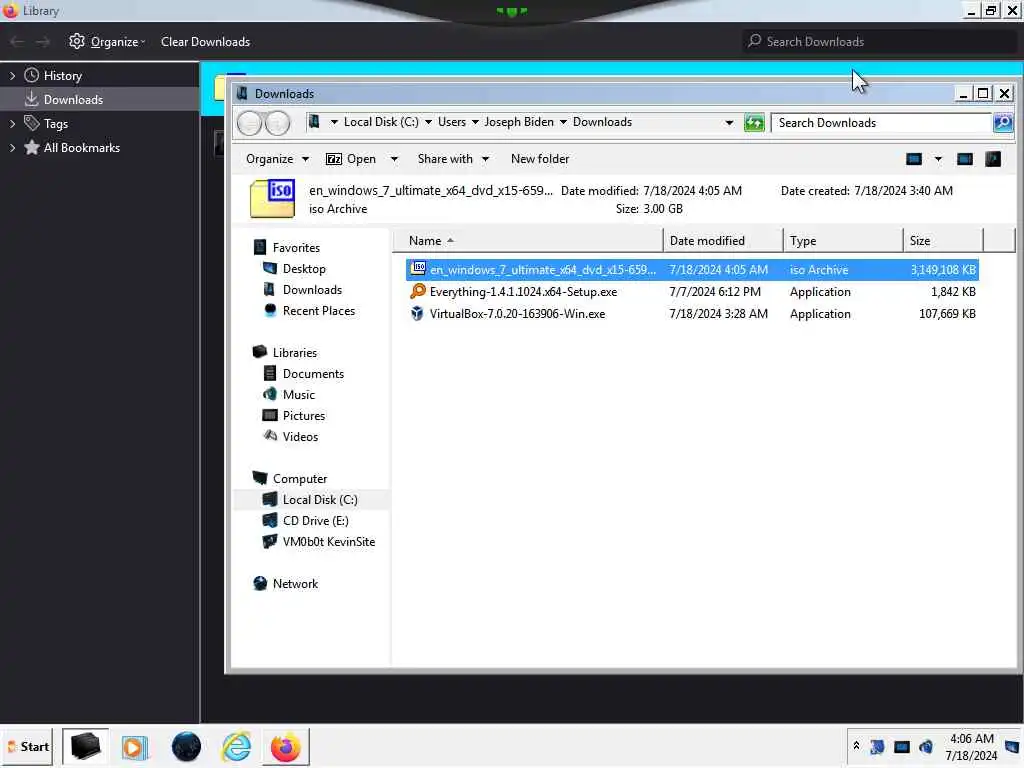Open Recent Places under Favorites

pos(319,311)
